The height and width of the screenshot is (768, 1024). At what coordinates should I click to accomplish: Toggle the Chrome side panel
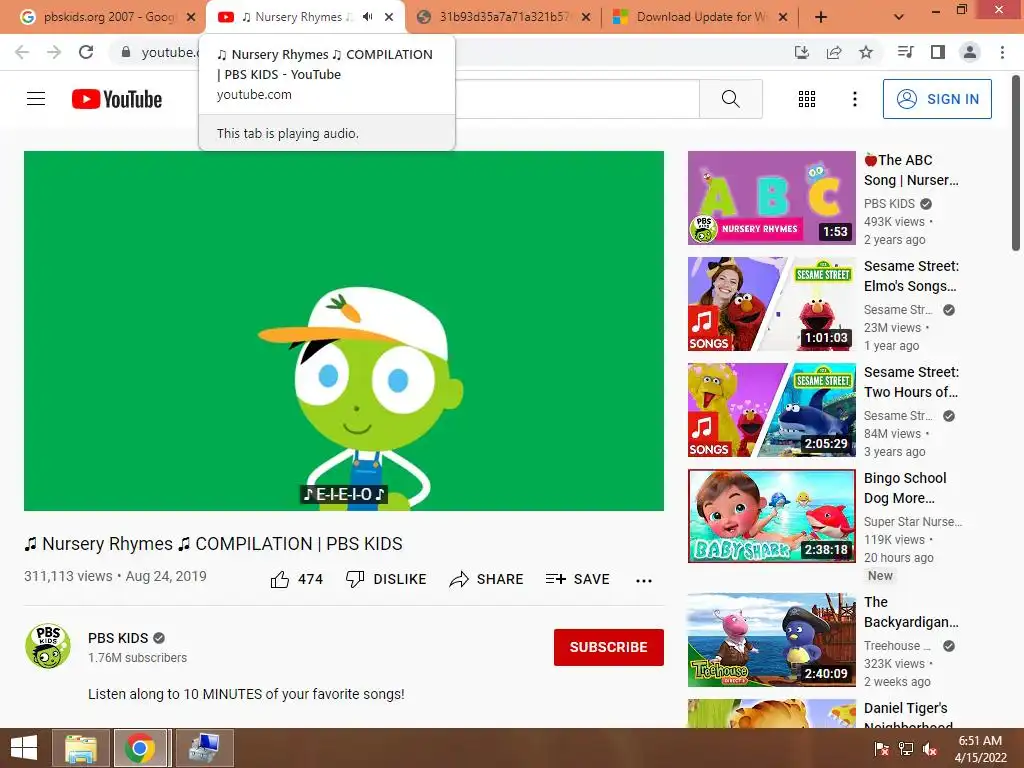coord(938,52)
